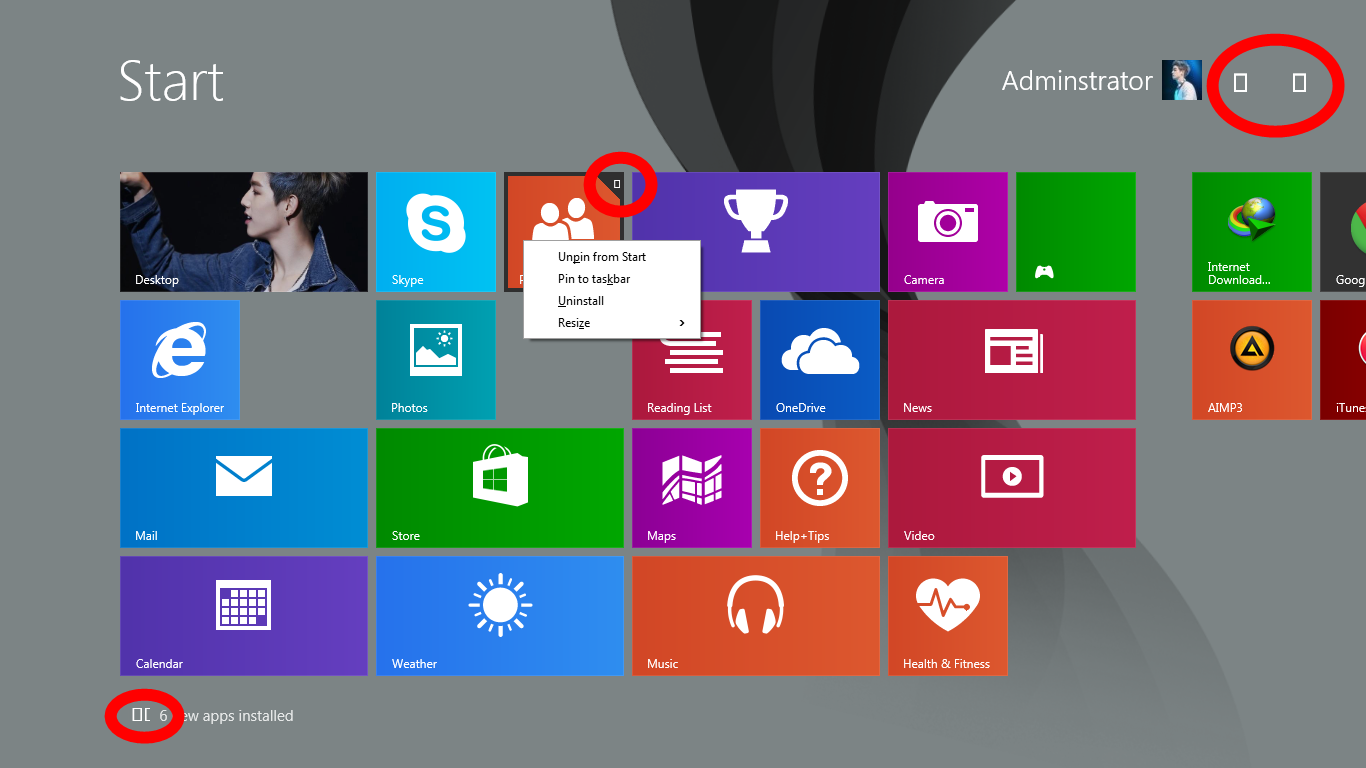The image size is (1366, 768).
Task: Launch the Music app tile
Action: (x=755, y=615)
